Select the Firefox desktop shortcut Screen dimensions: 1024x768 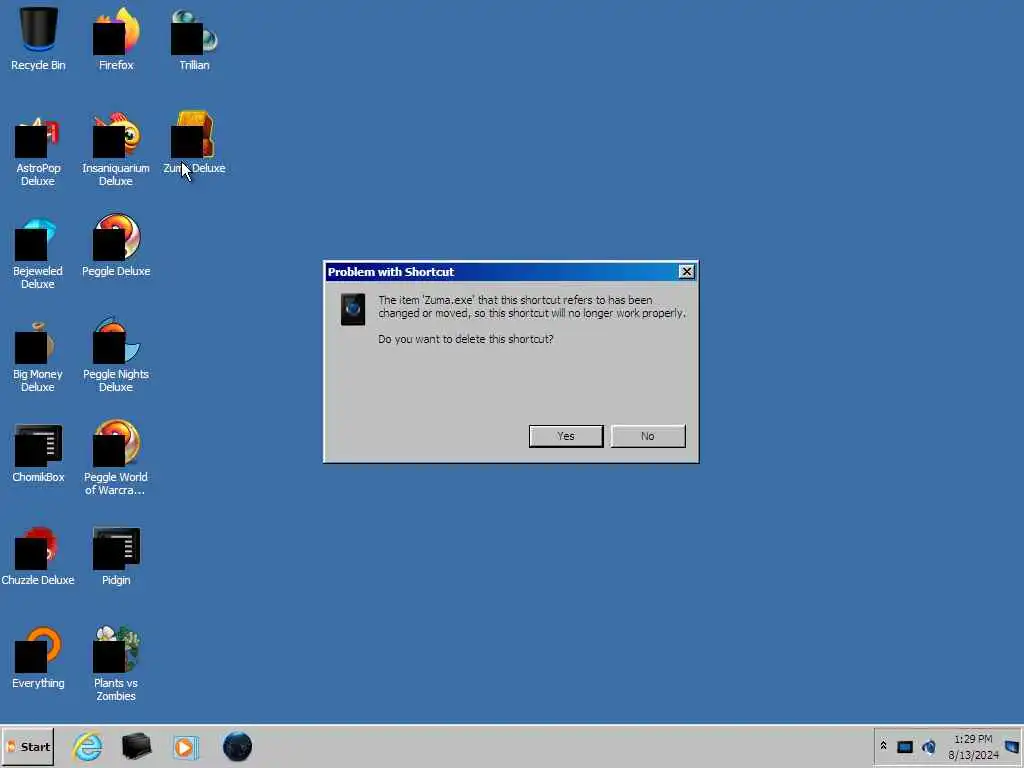point(116,39)
